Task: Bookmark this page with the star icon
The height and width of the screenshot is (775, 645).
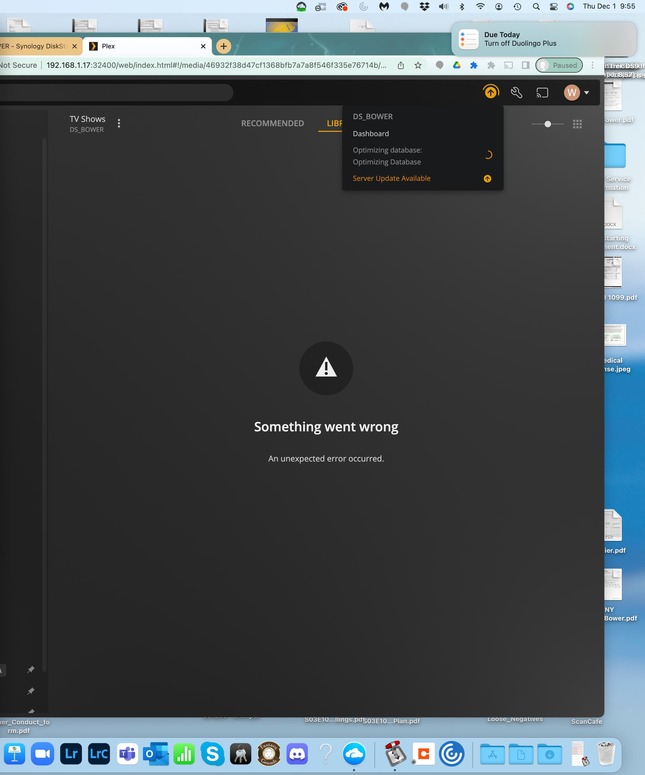Action: 418,65
